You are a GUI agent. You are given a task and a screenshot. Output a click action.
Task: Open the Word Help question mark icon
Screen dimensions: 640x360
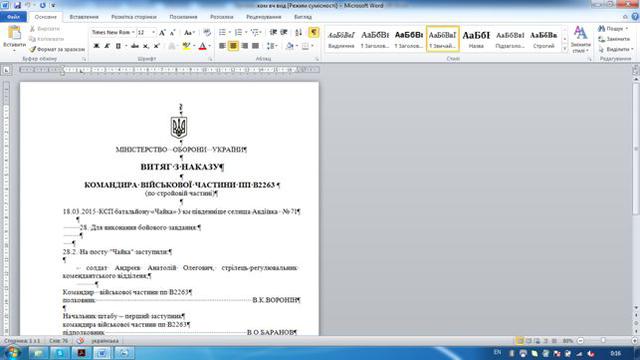click(635, 17)
